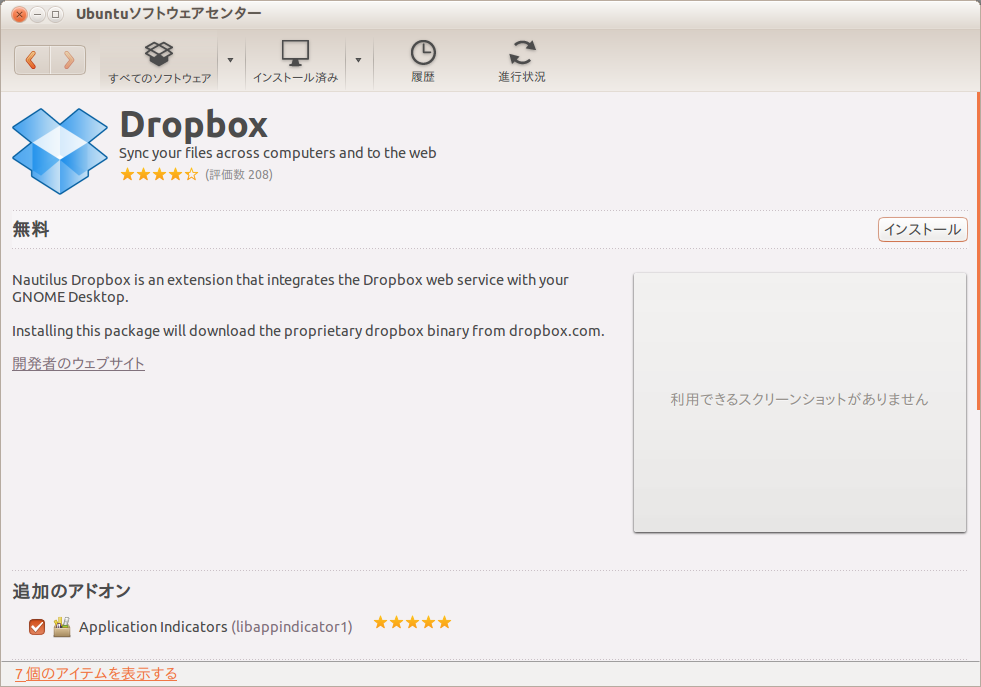Click the Application Indicators package icon

(62, 627)
